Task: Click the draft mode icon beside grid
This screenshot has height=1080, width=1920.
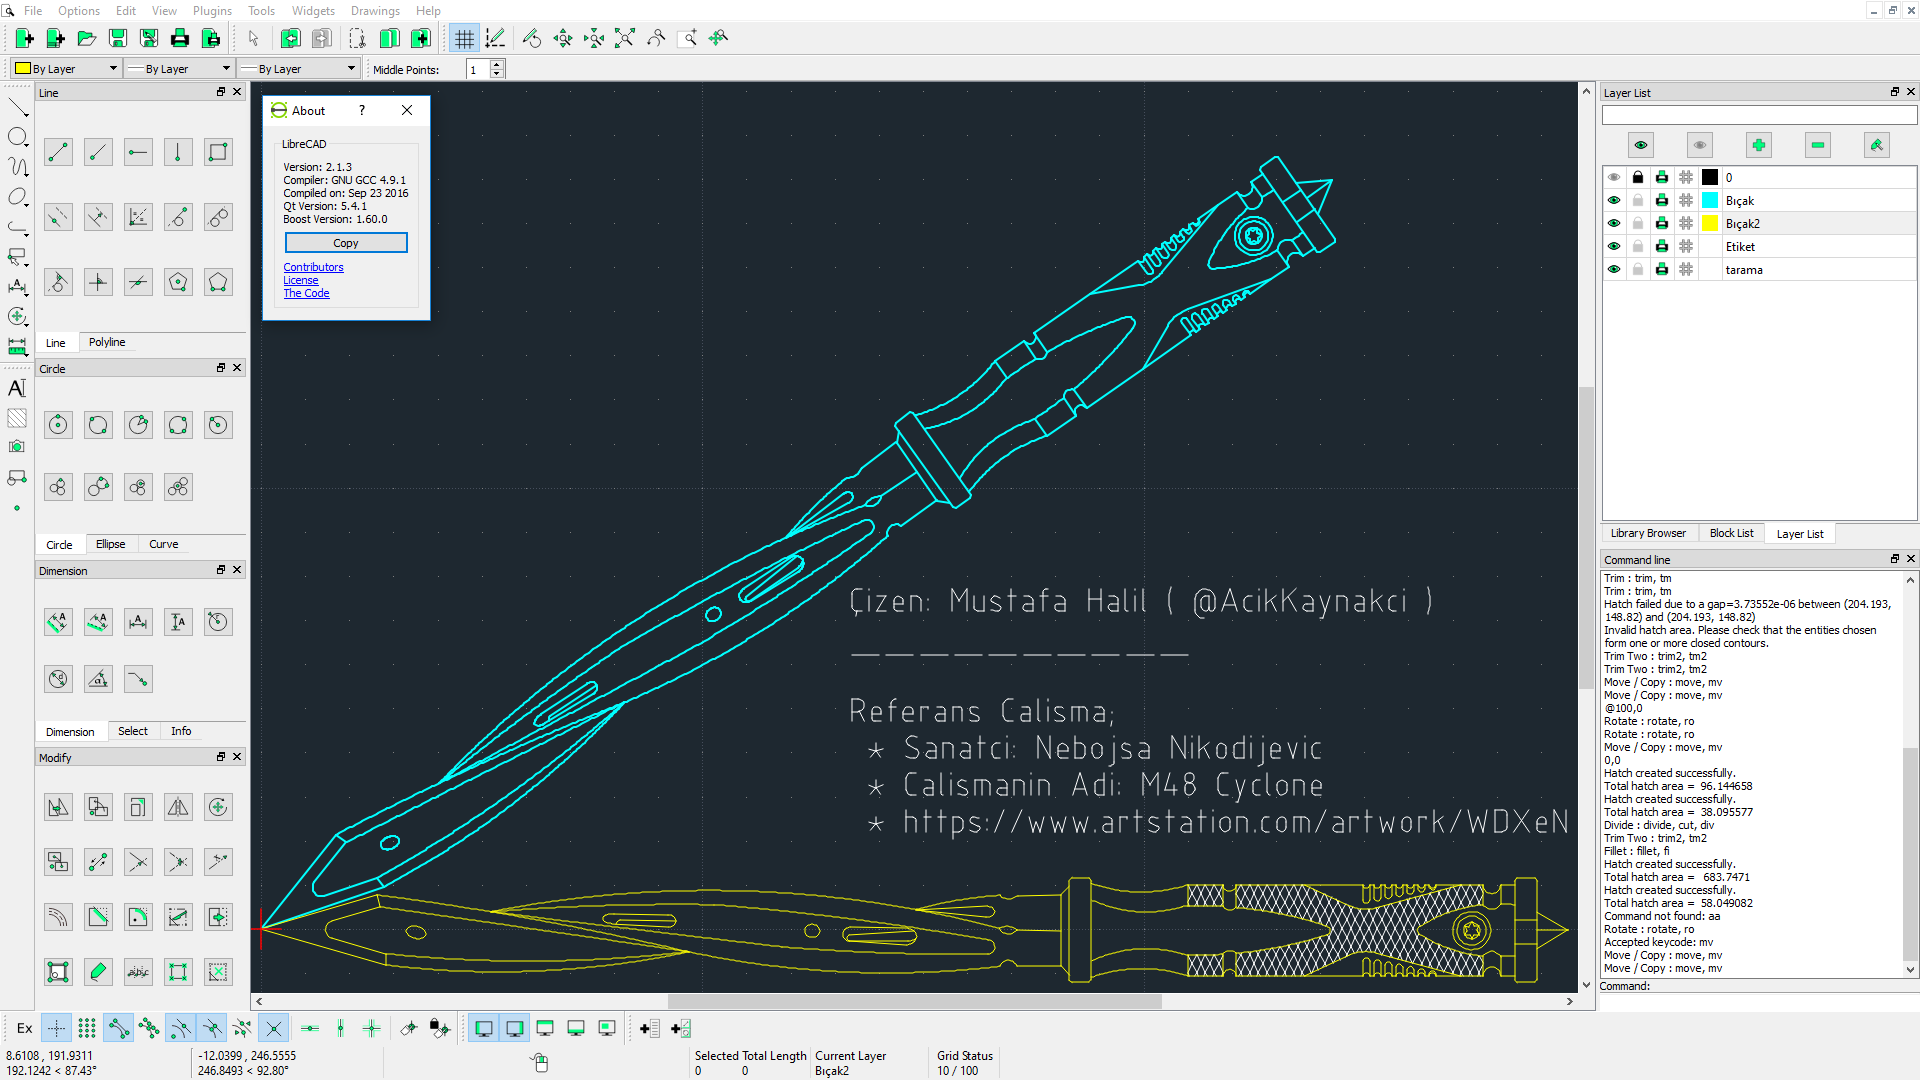Action: tap(495, 38)
